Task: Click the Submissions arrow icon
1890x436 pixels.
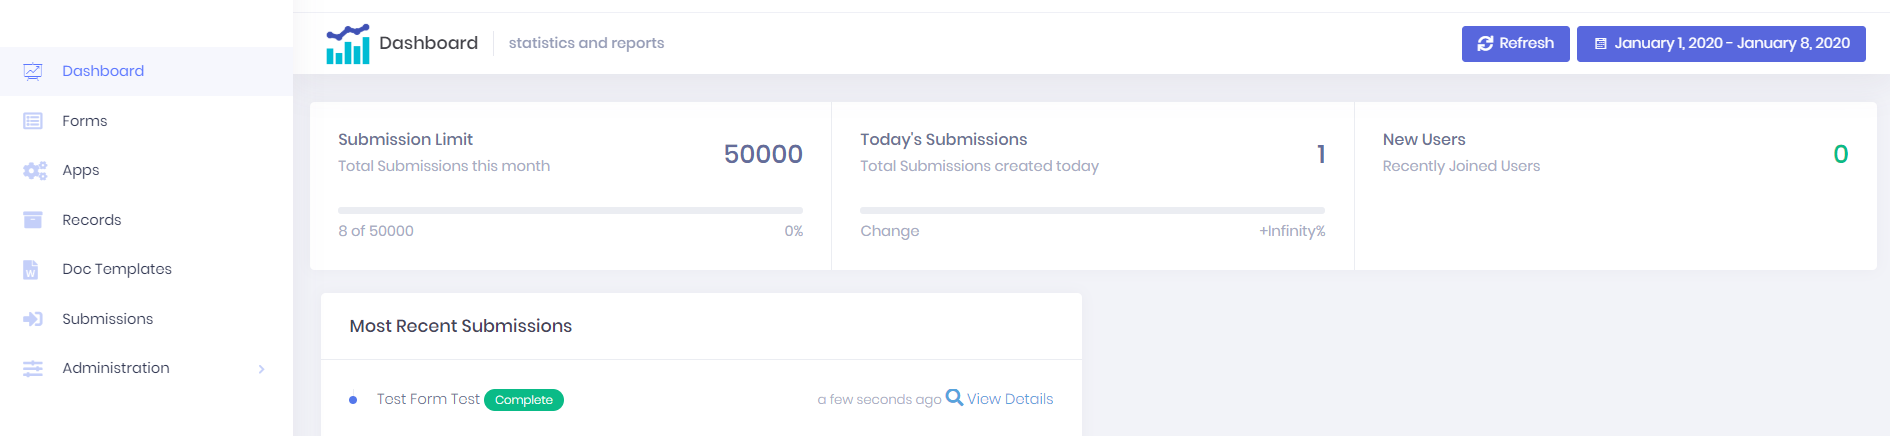Action: click(x=33, y=319)
